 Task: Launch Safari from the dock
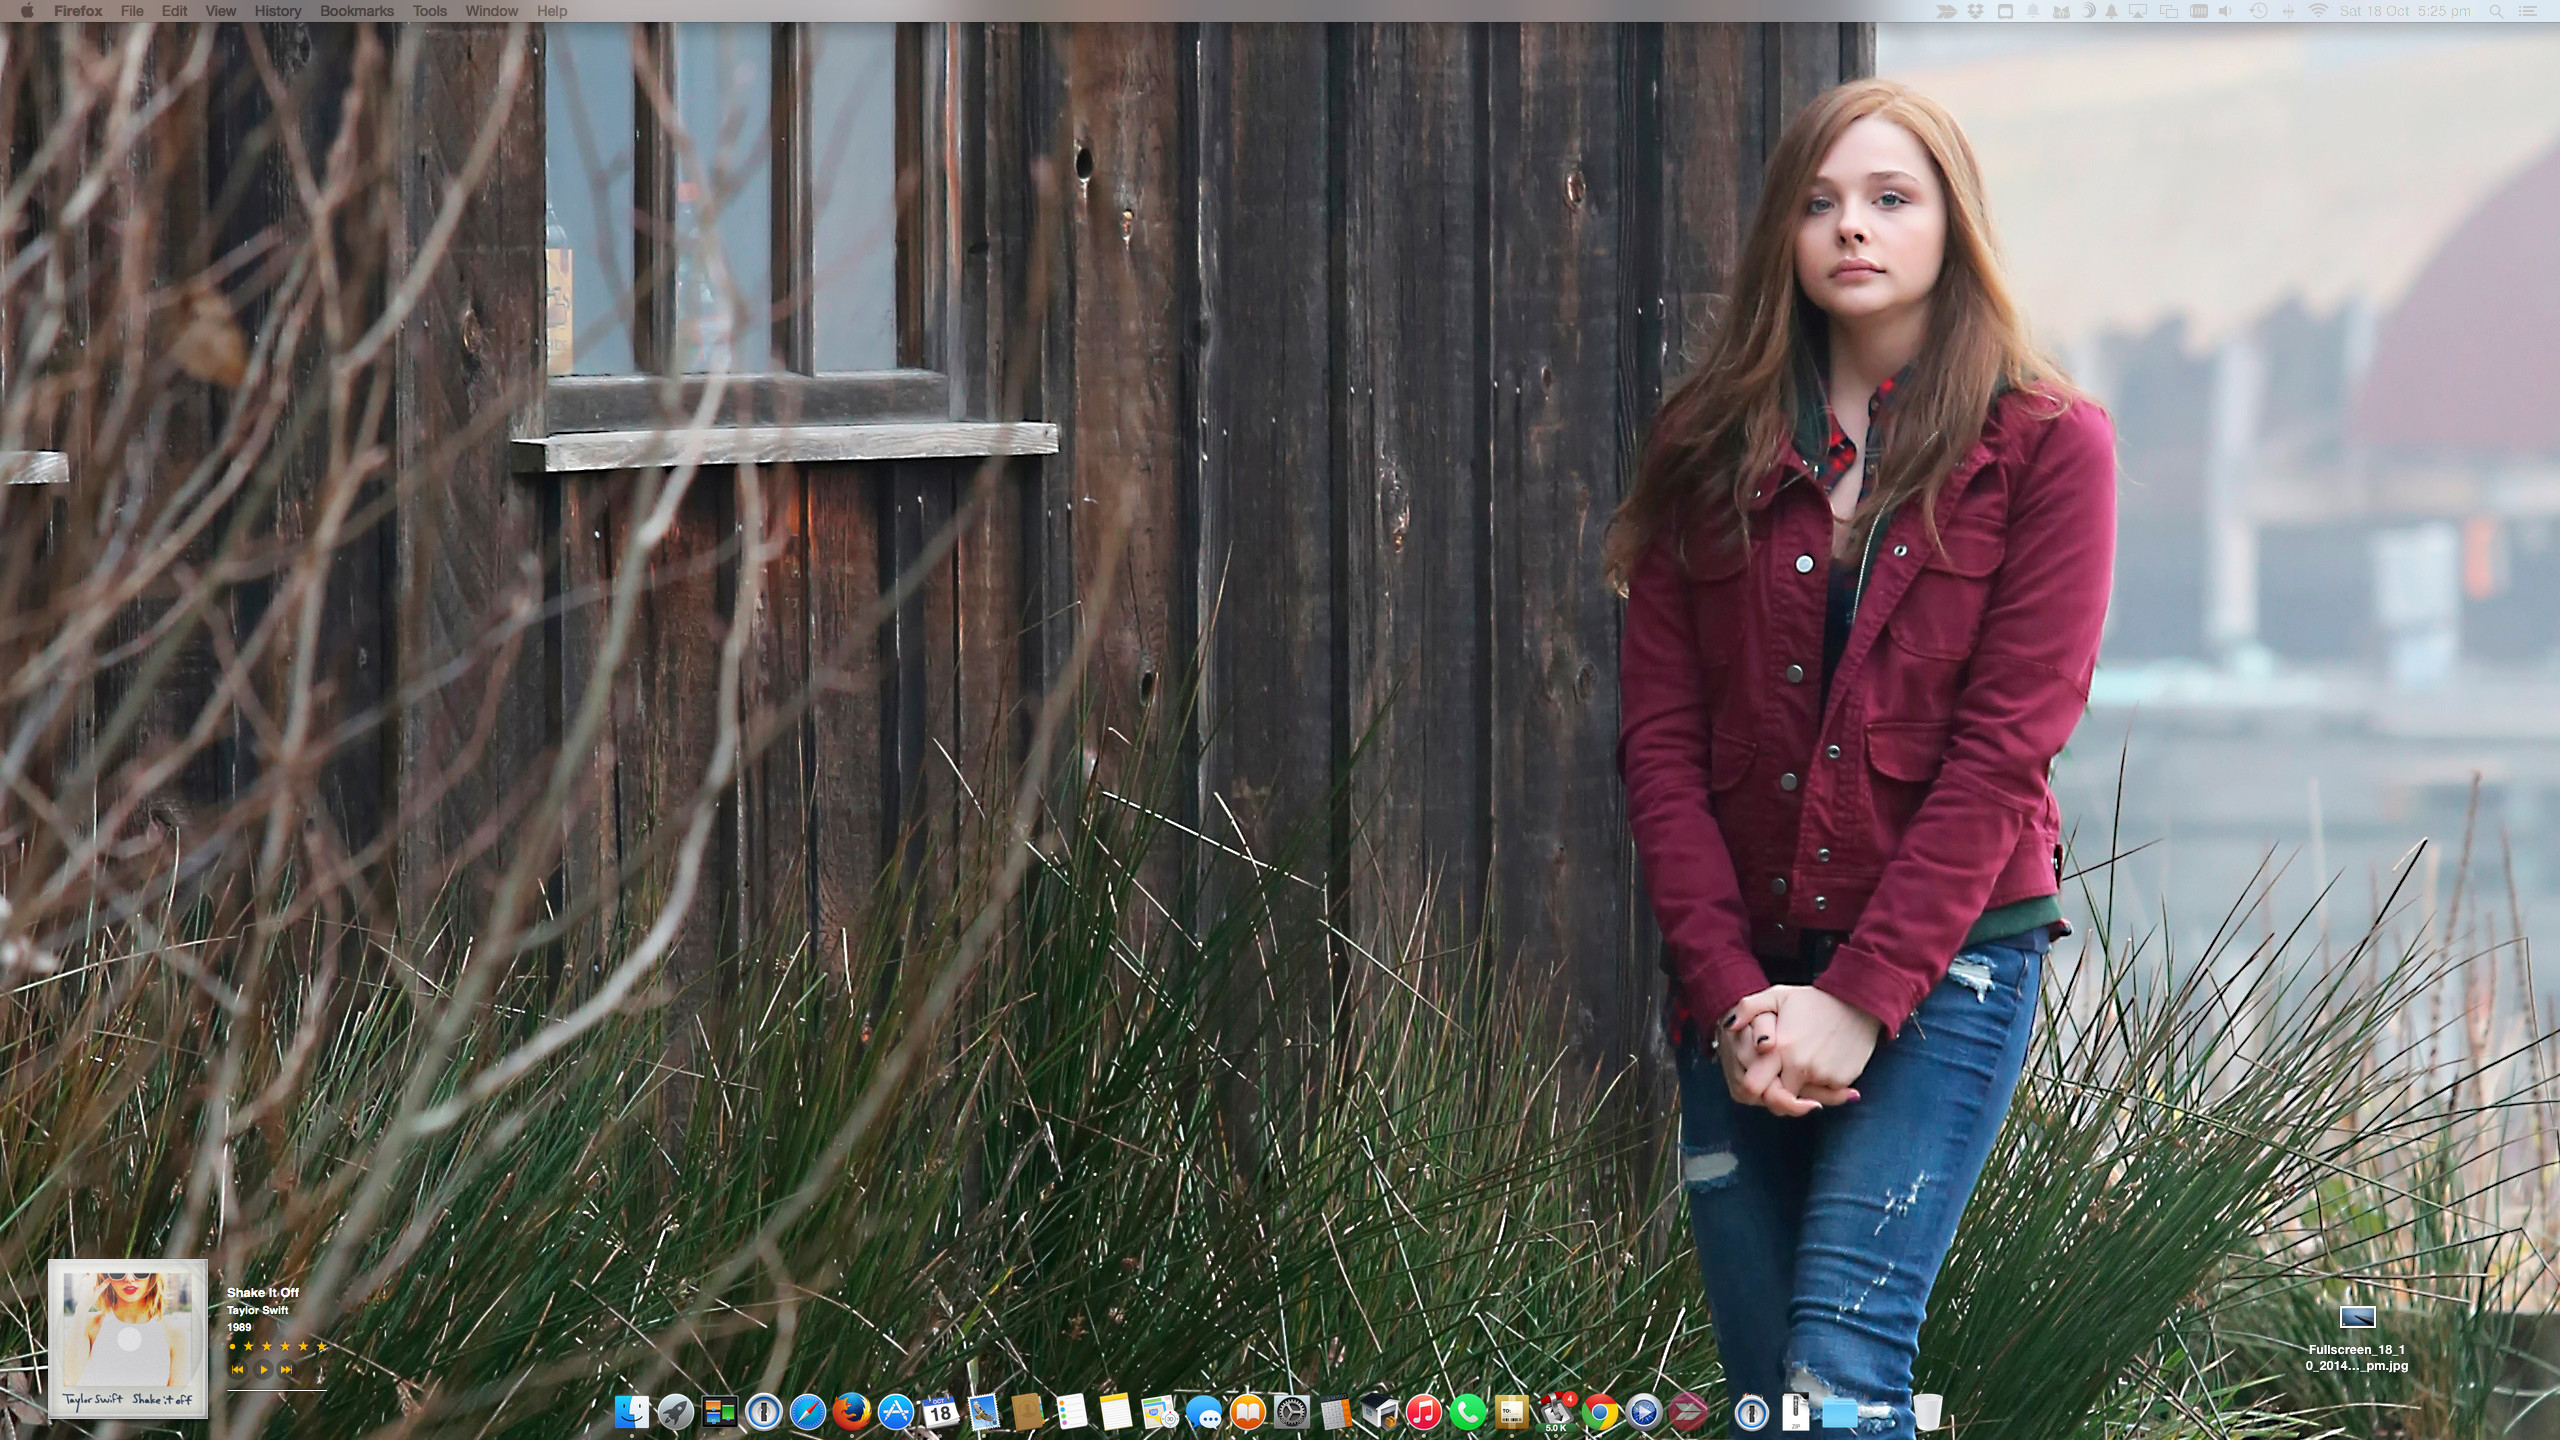[807, 1412]
